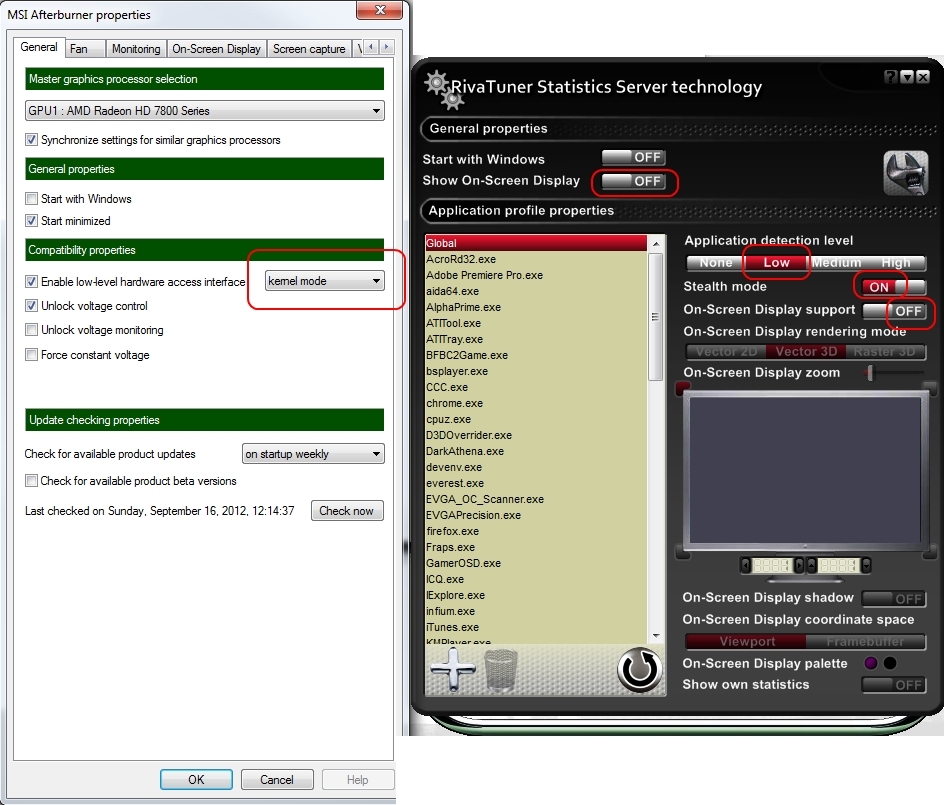The width and height of the screenshot is (944, 805).
Task: Click the RivaTuner gear logo icon
Action: coord(444,90)
